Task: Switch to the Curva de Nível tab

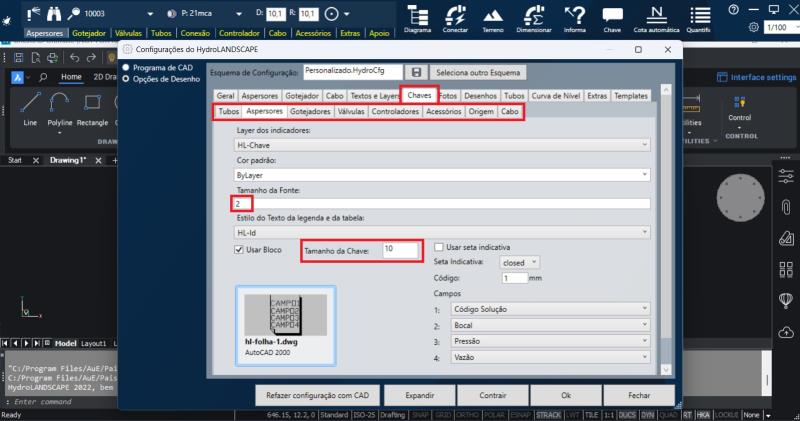Action: [x=555, y=96]
